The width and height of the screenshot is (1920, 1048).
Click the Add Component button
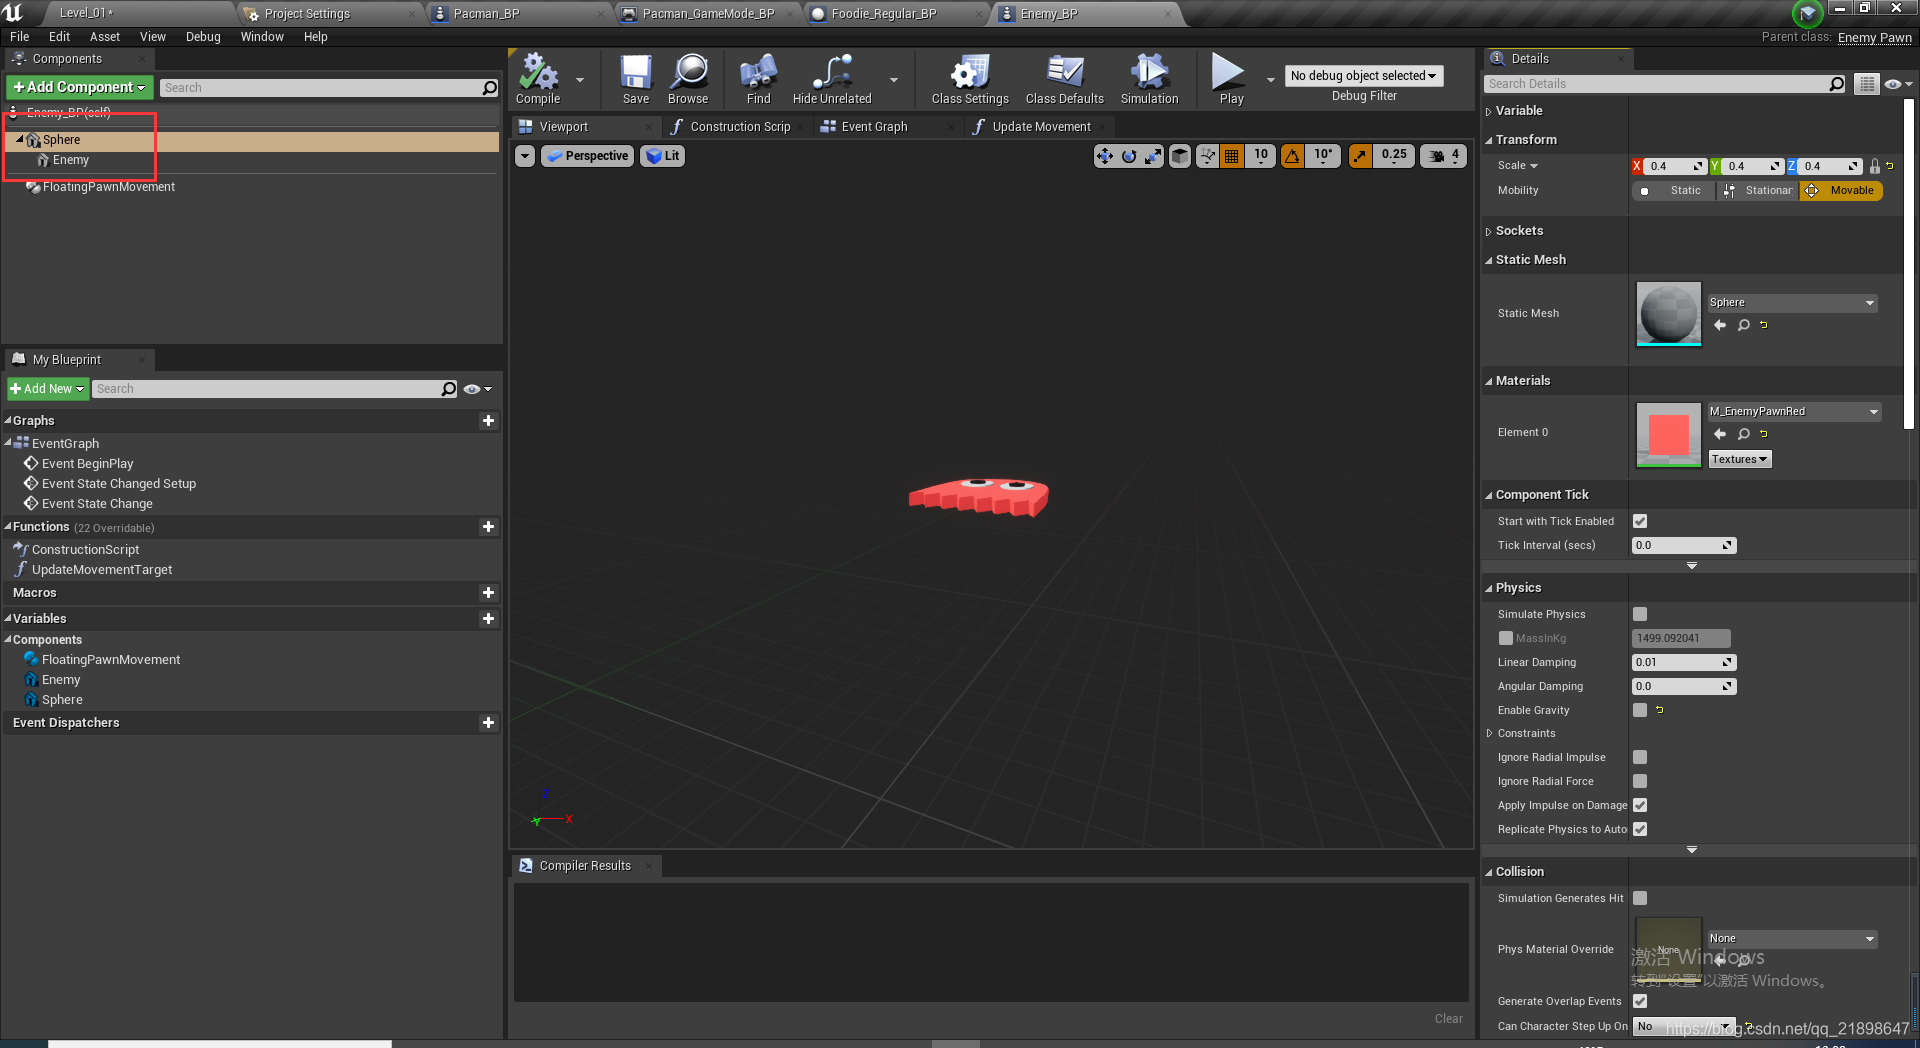coord(80,88)
